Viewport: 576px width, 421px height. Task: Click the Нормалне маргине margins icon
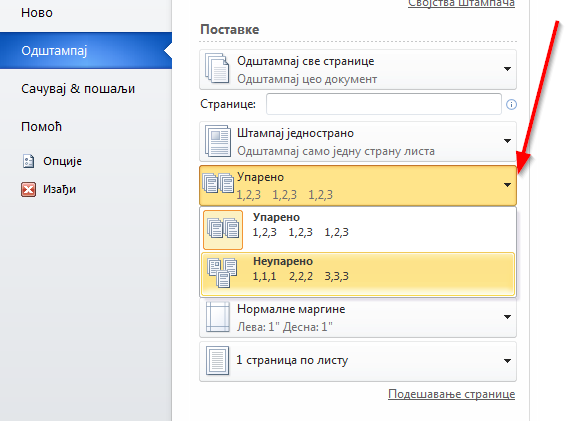click(217, 317)
